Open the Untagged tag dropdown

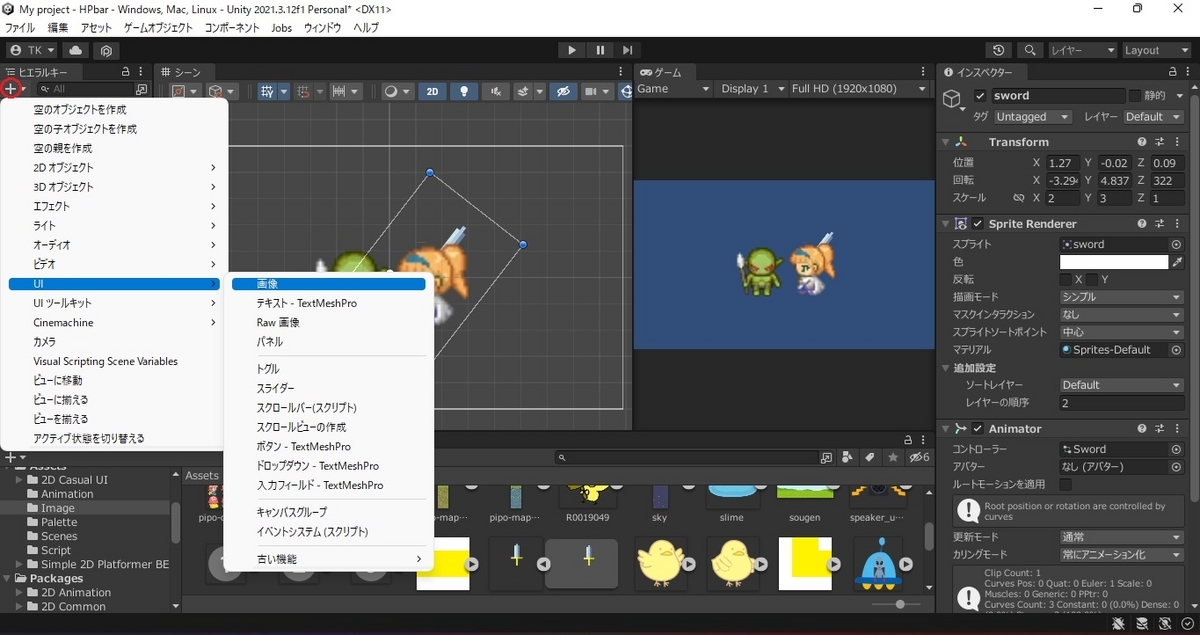point(1032,116)
